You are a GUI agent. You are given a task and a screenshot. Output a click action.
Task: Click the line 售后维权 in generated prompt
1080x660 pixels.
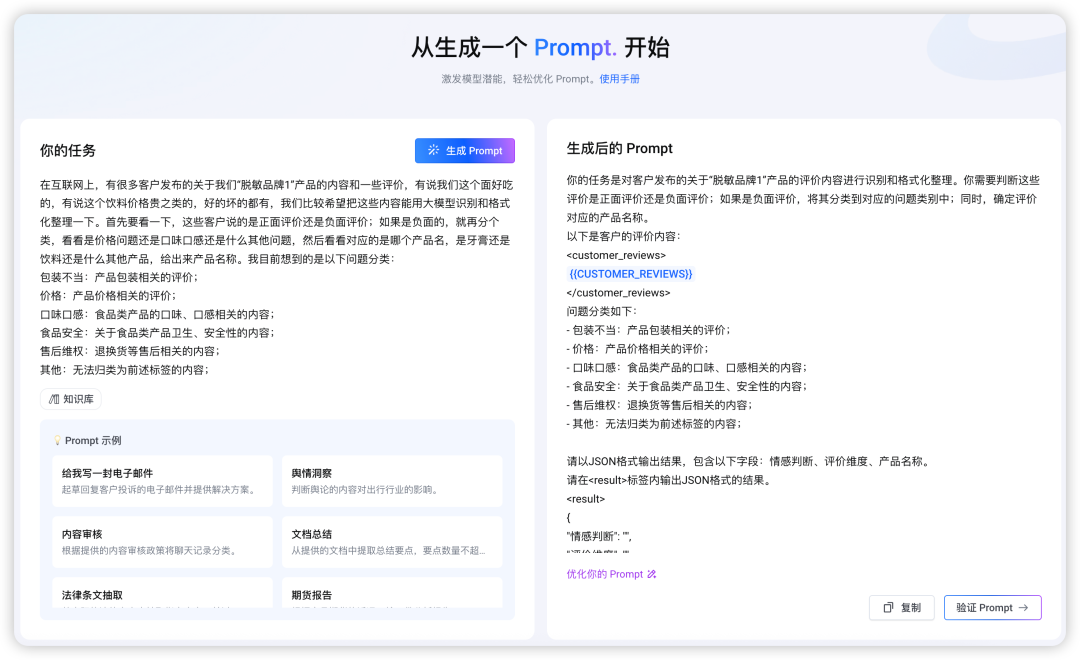click(x=659, y=405)
